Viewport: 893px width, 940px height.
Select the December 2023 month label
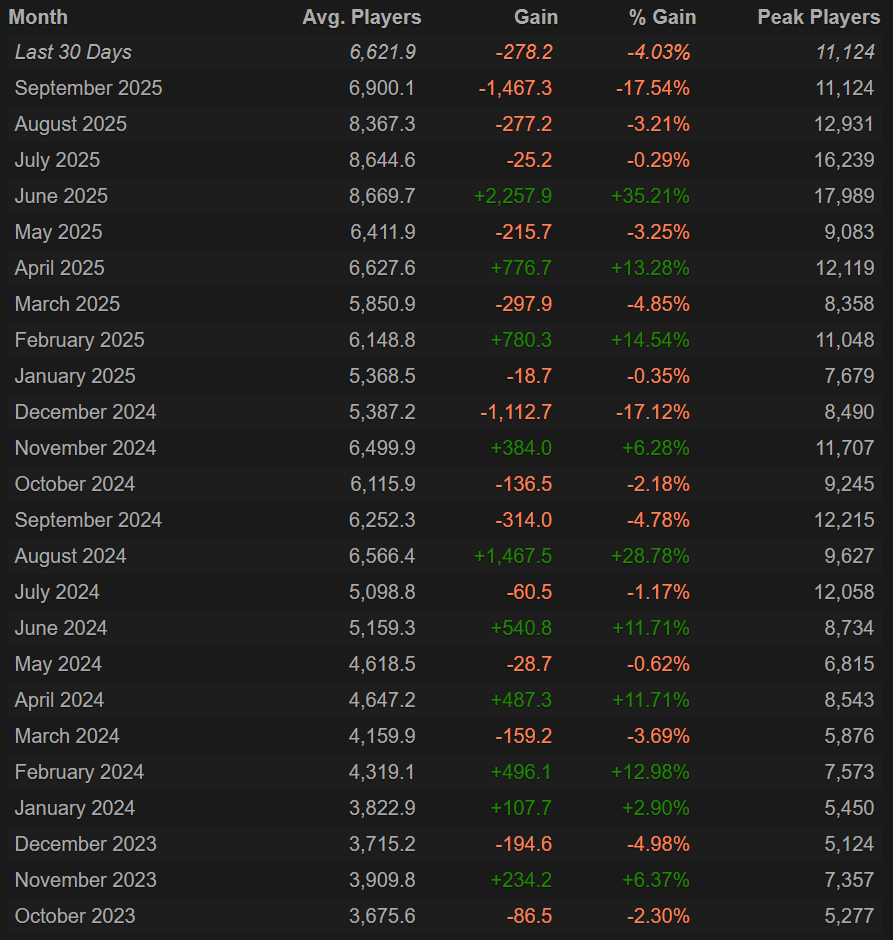click(86, 843)
